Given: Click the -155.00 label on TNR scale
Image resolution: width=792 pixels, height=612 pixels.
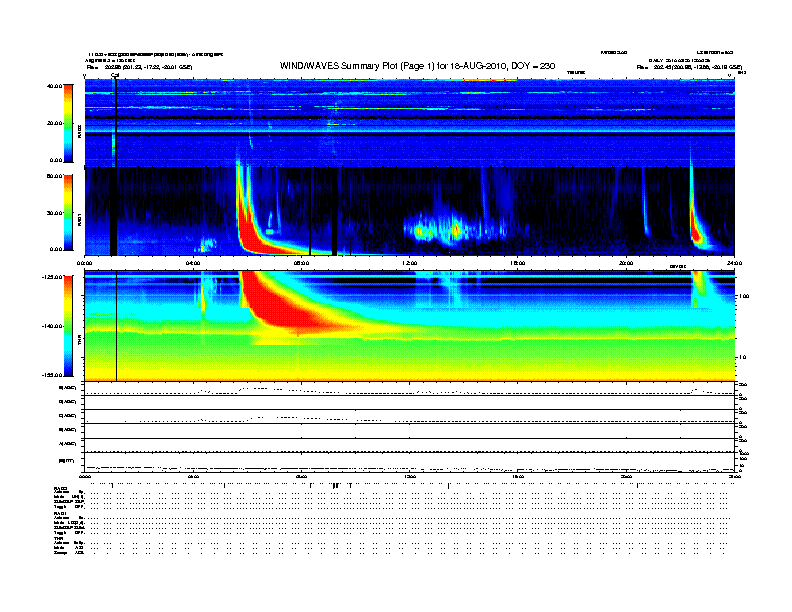Looking at the screenshot, I should pos(52,375).
